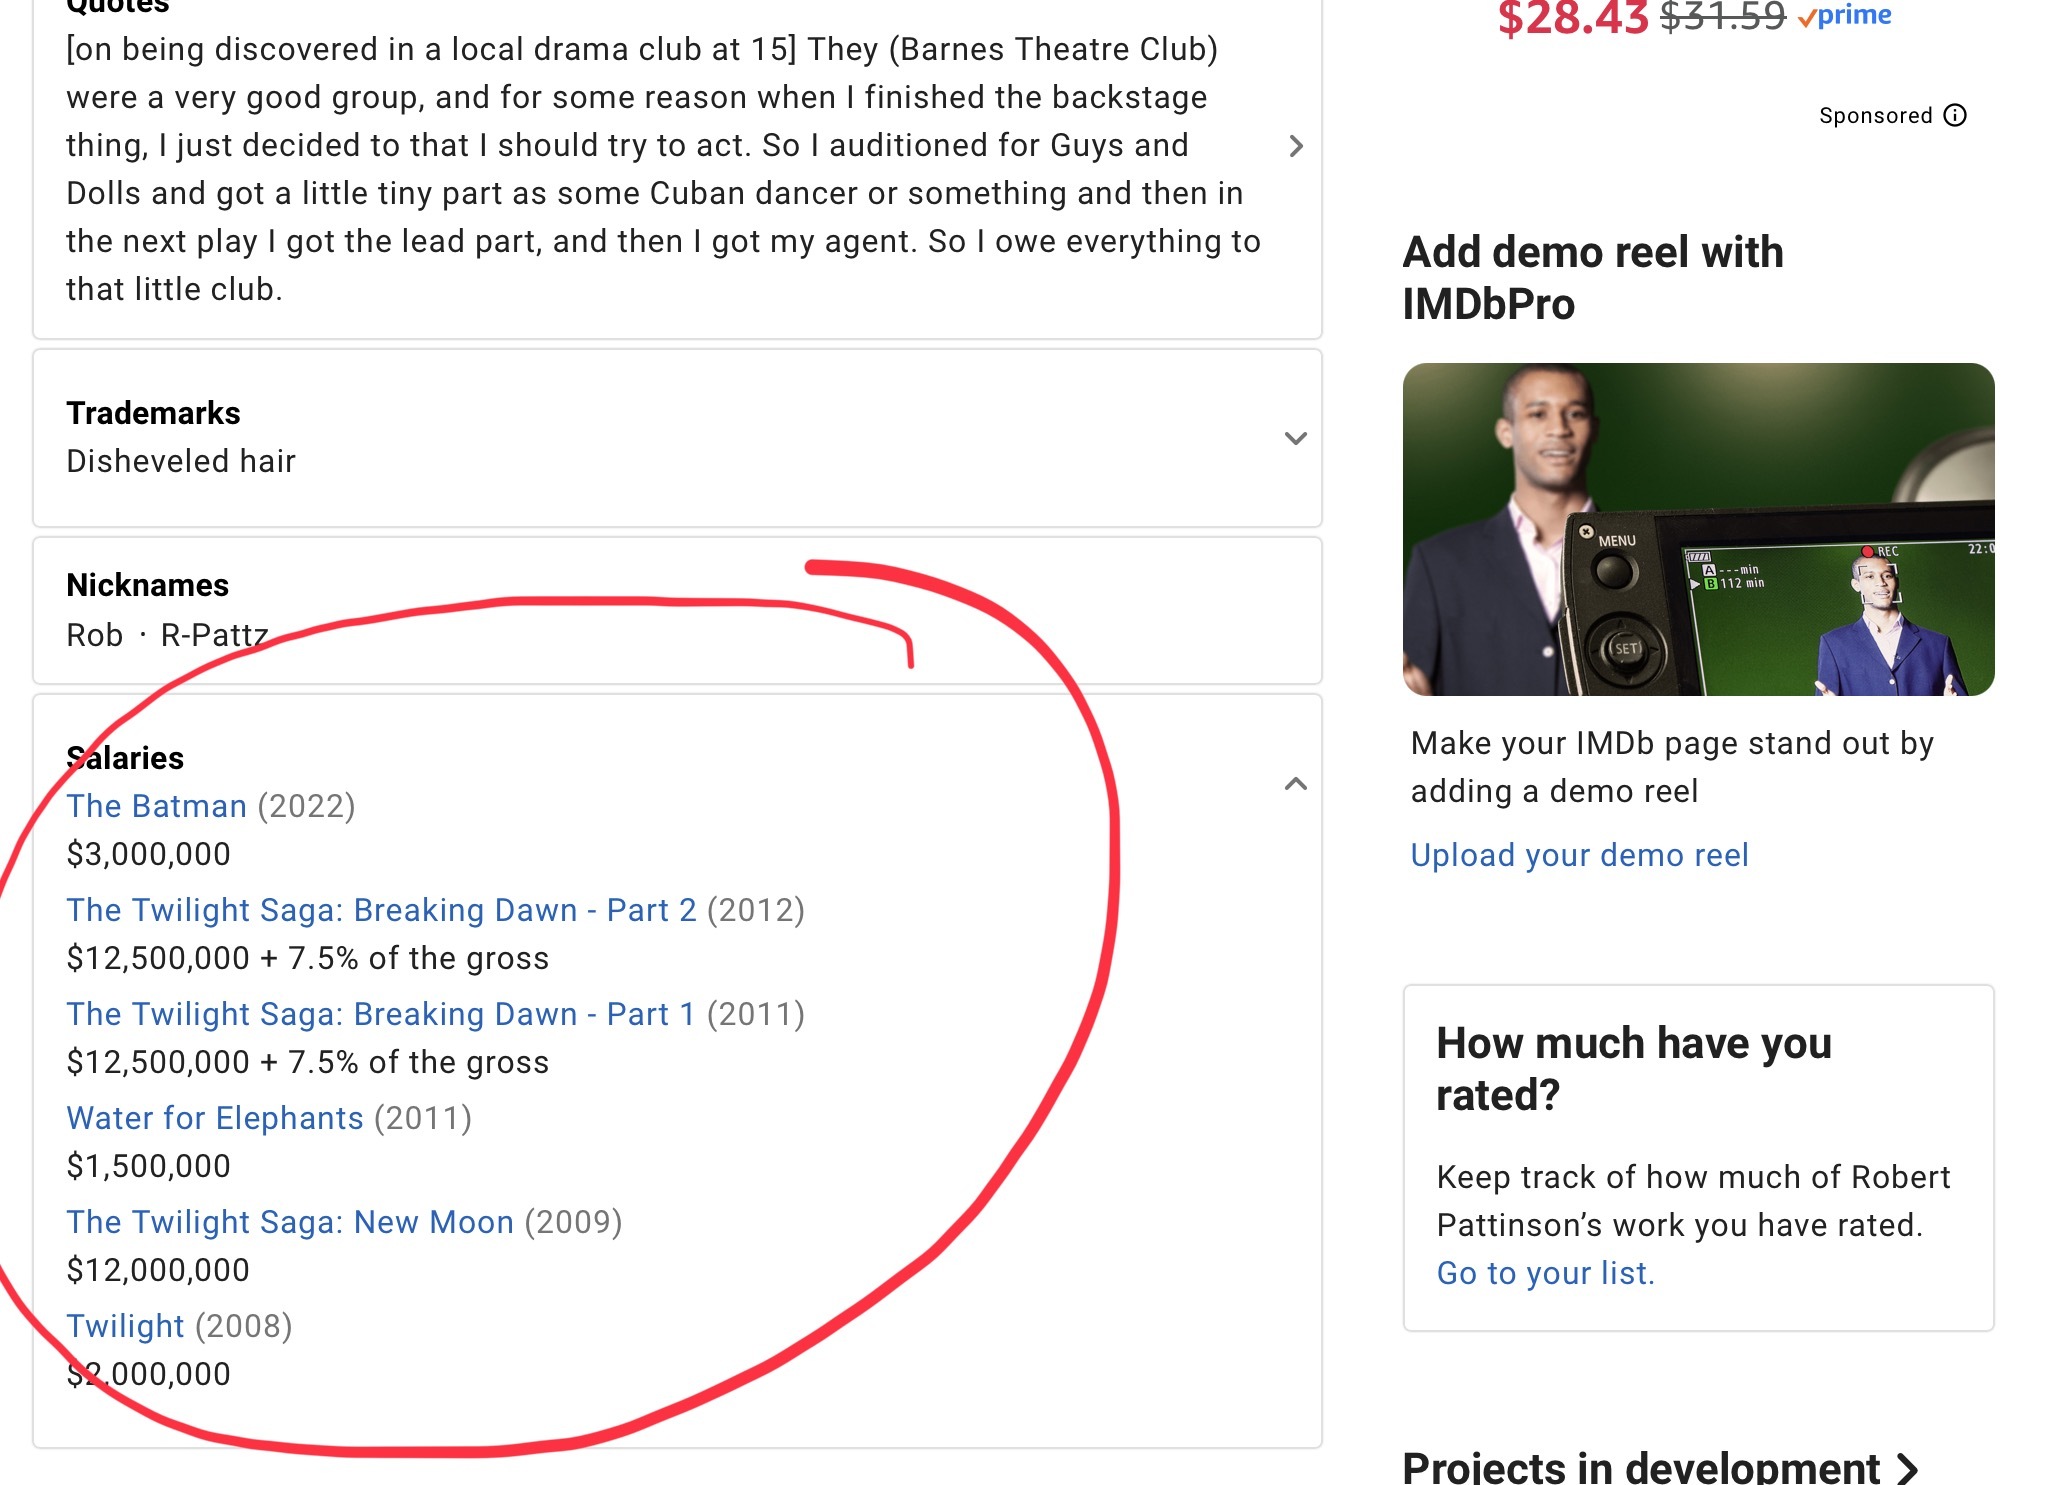Click the Salaries heading
The width and height of the screenshot is (2048, 1485).
point(125,758)
